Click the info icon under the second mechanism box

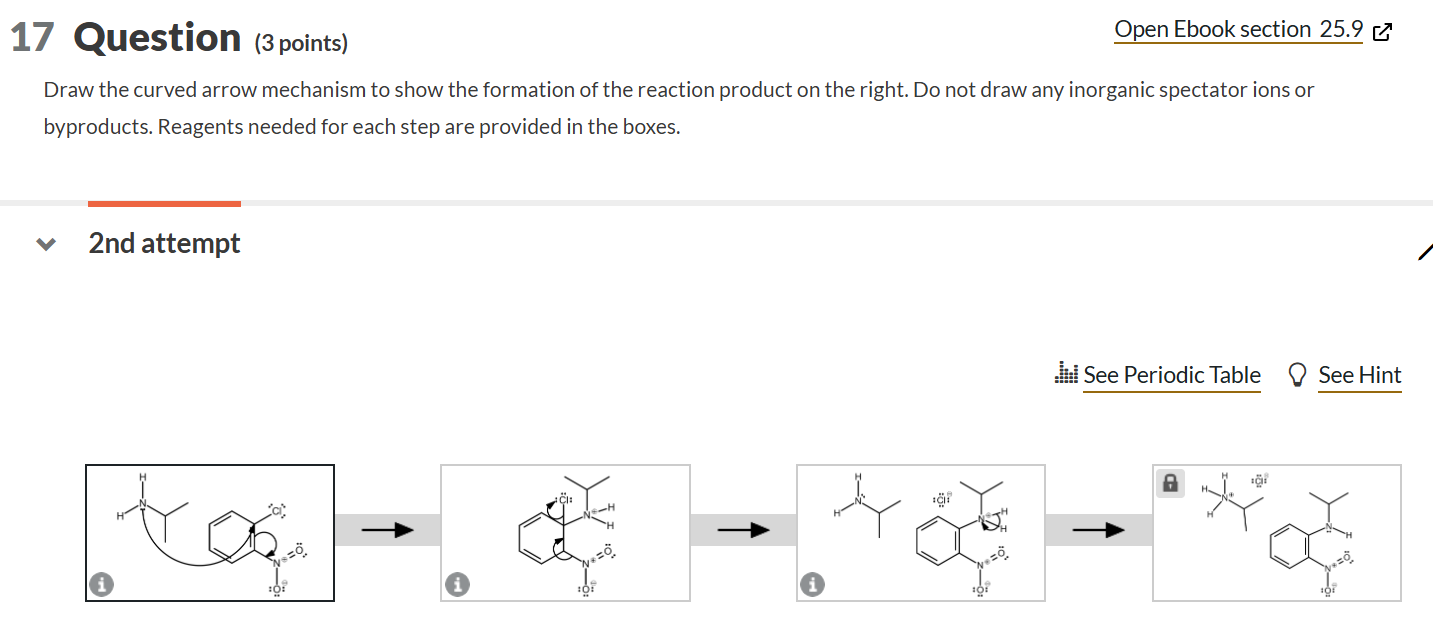[457, 583]
